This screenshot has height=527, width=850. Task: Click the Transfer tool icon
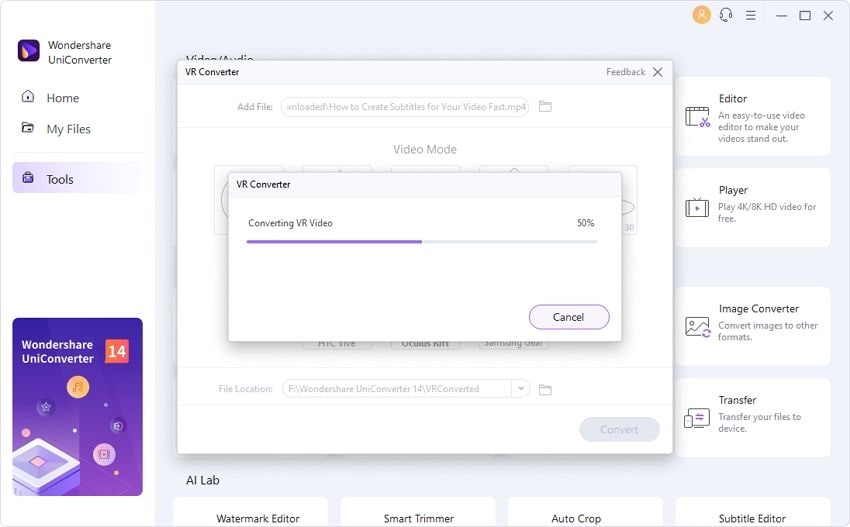[697, 417]
